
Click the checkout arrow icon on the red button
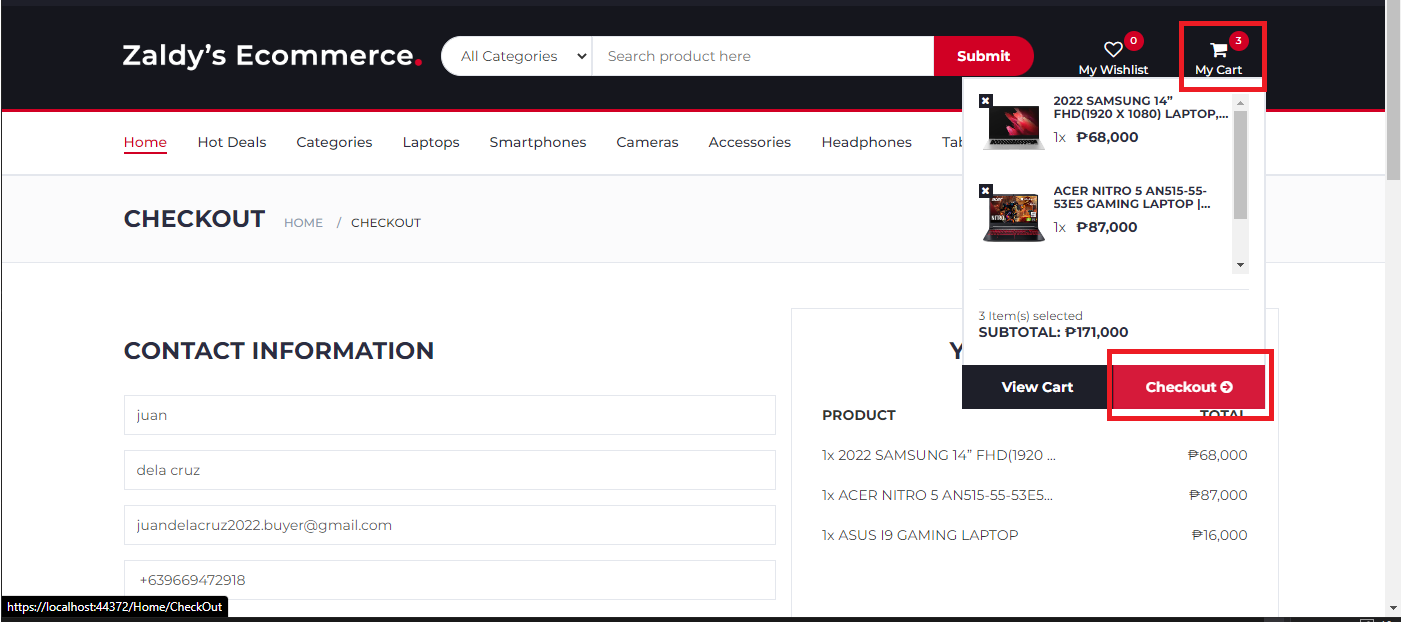click(x=1227, y=386)
